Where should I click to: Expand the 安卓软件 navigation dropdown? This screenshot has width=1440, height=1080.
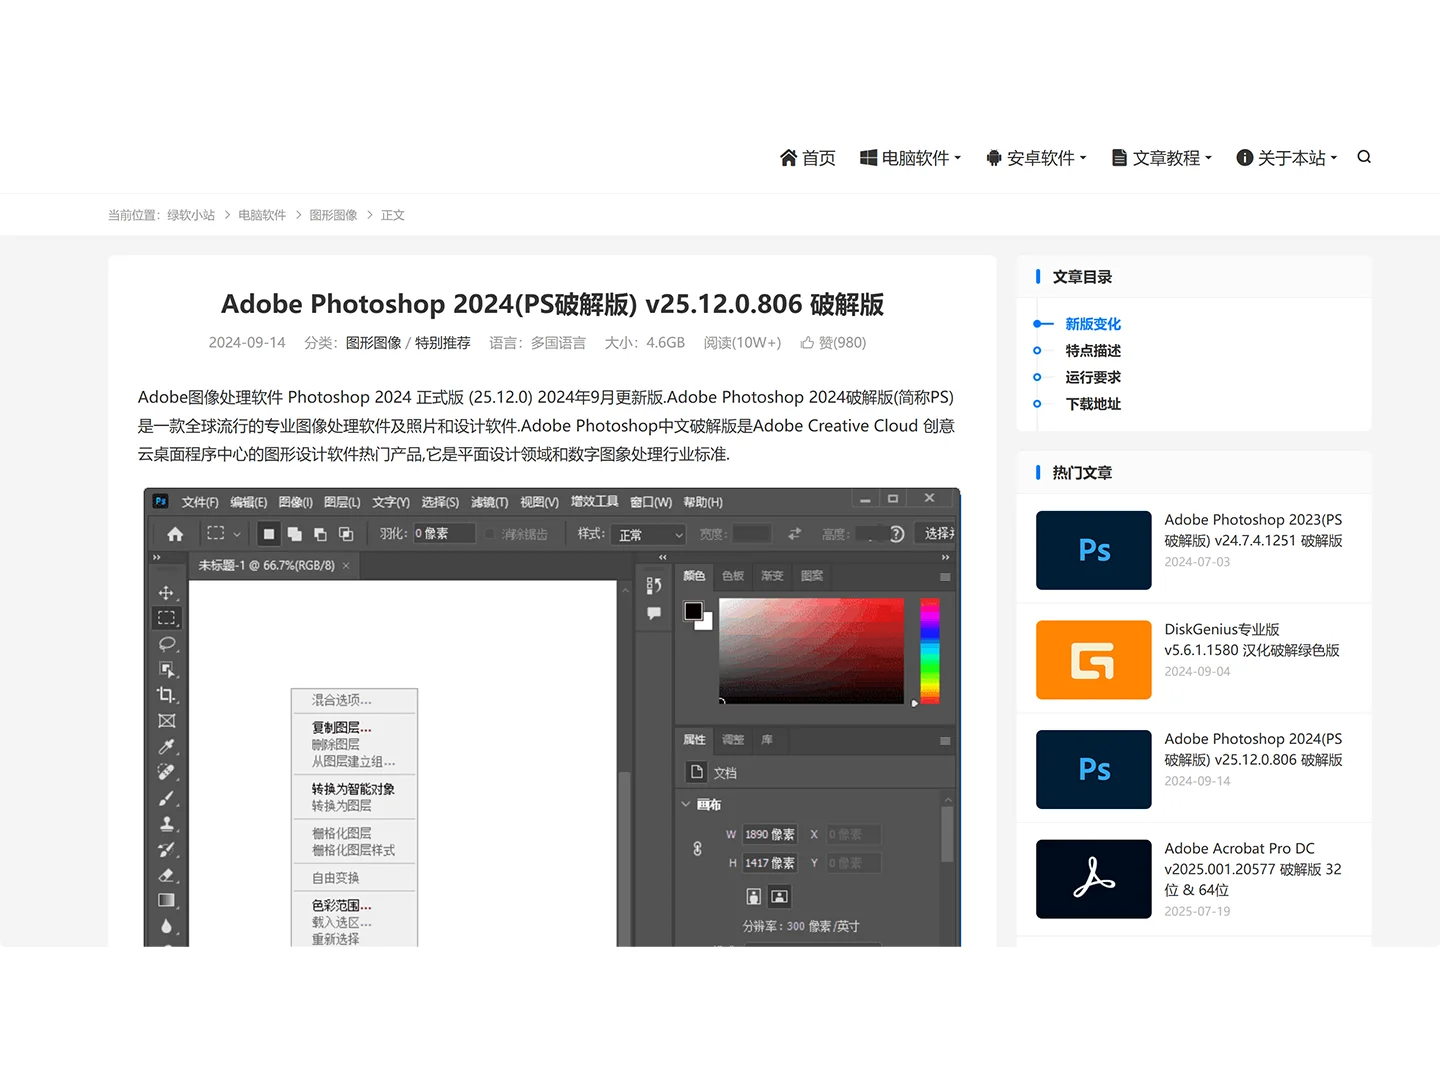(x=1036, y=158)
